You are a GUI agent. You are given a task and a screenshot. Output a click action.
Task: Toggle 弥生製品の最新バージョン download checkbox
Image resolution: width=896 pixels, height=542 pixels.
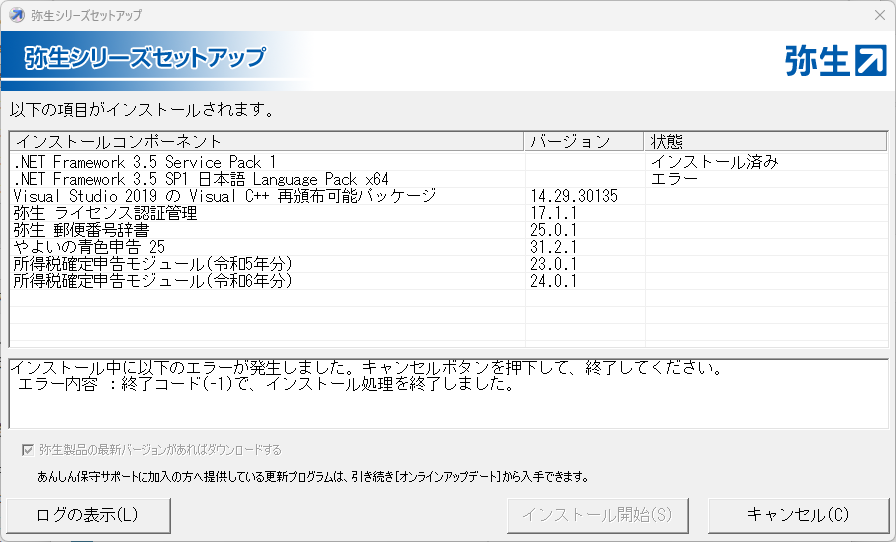[x=27, y=450]
